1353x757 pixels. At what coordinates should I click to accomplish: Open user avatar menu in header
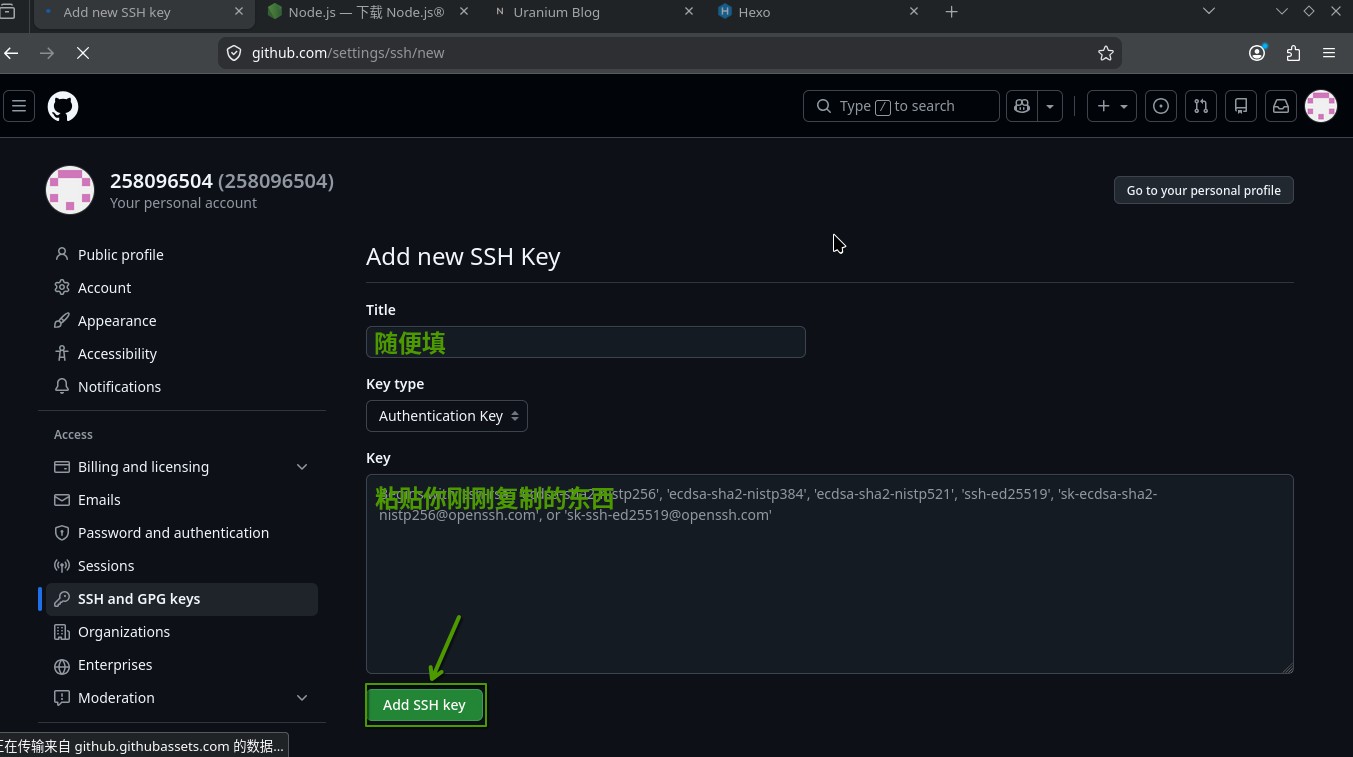click(1321, 106)
